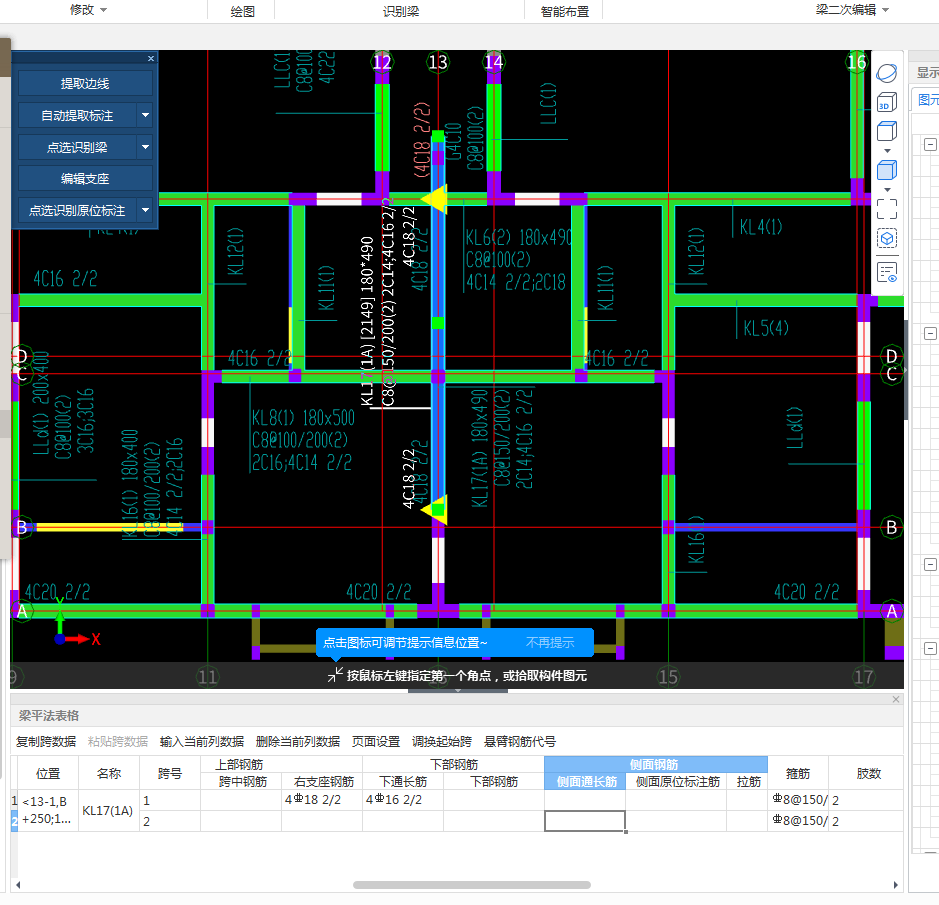The width and height of the screenshot is (939, 905).
Task: Click the 自动提取标注 button
Action: click(77, 115)
